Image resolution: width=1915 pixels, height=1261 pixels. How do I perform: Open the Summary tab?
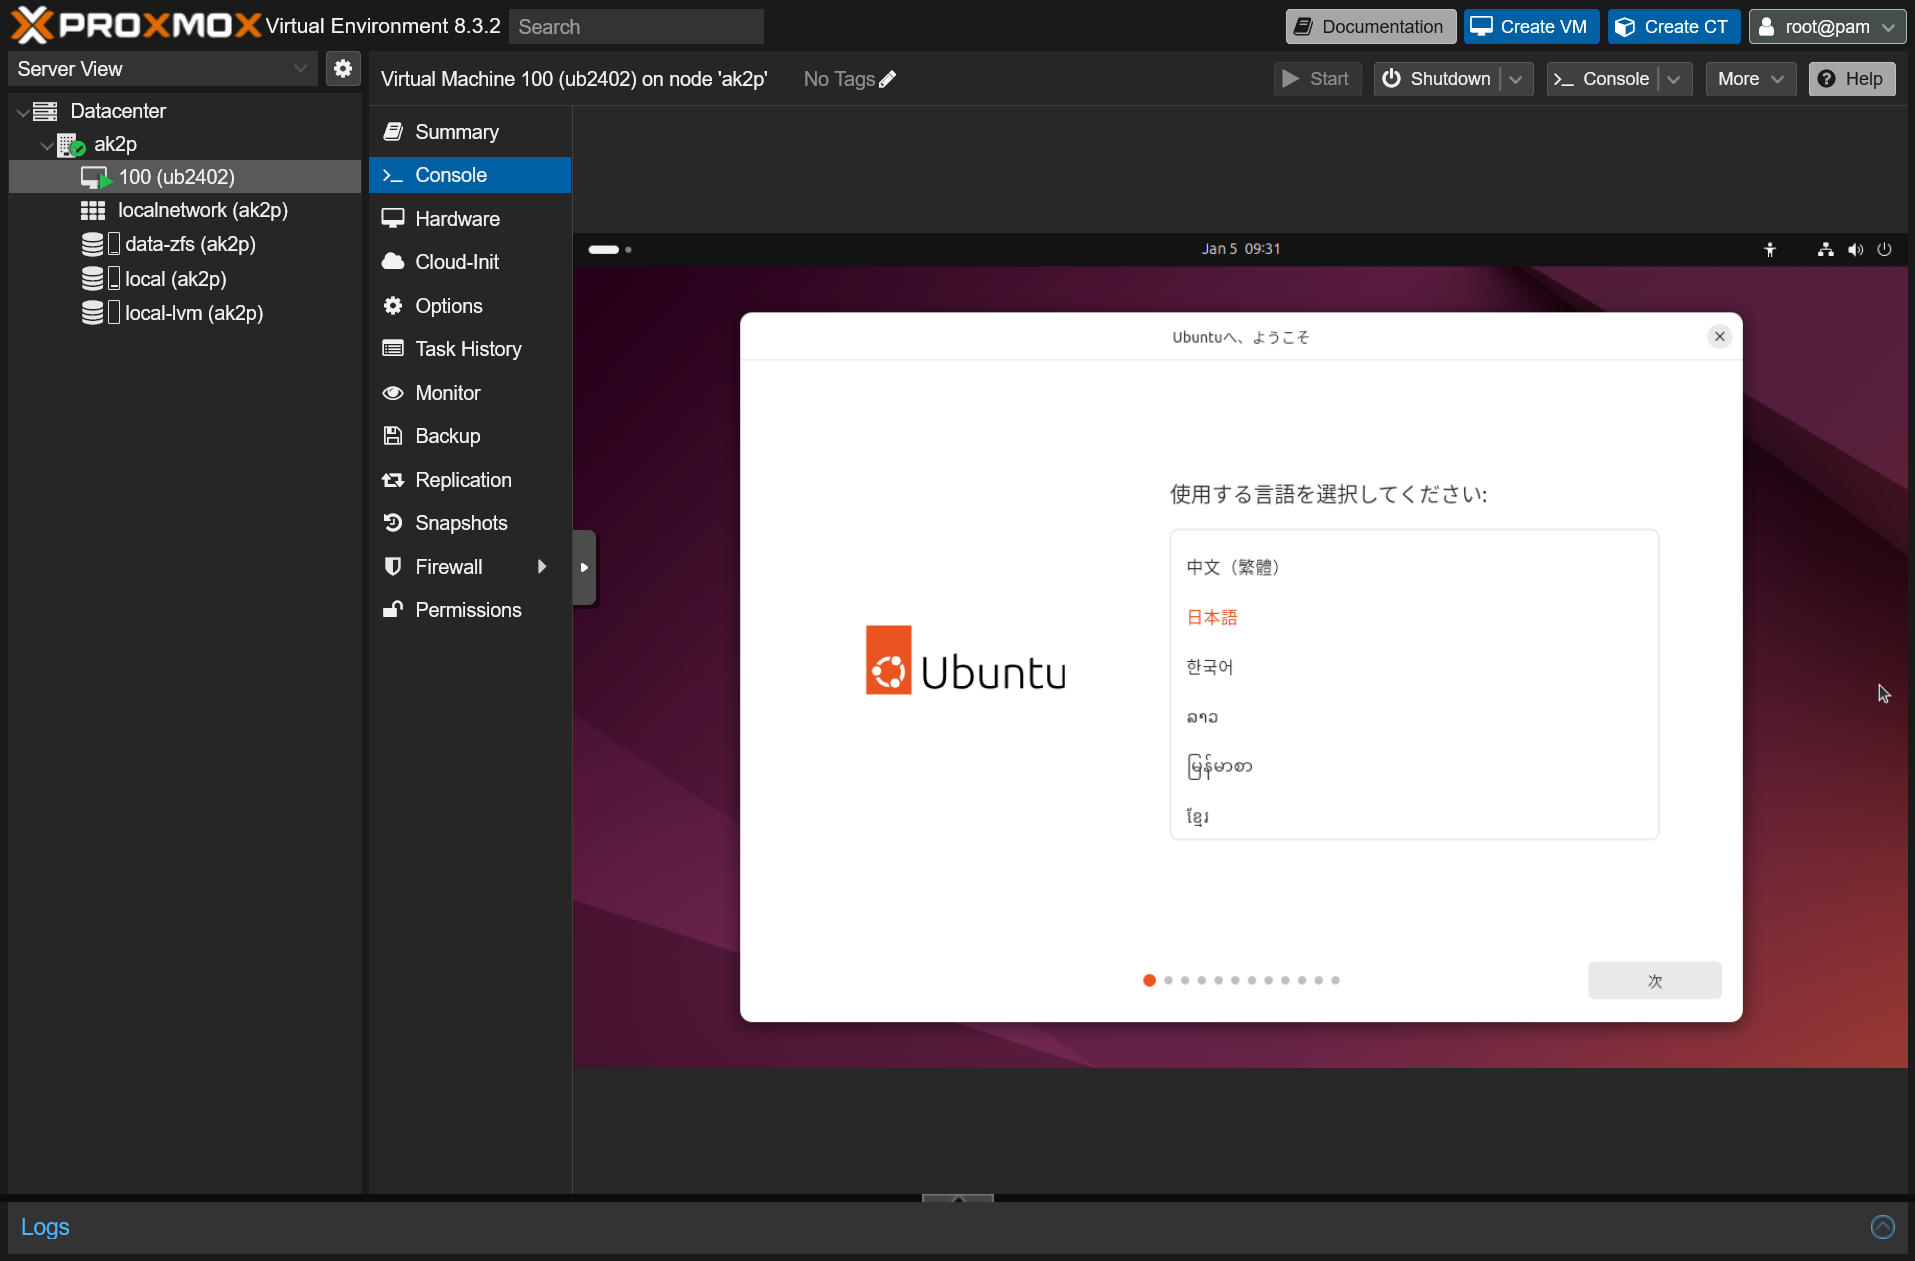[x=470, y=132]
